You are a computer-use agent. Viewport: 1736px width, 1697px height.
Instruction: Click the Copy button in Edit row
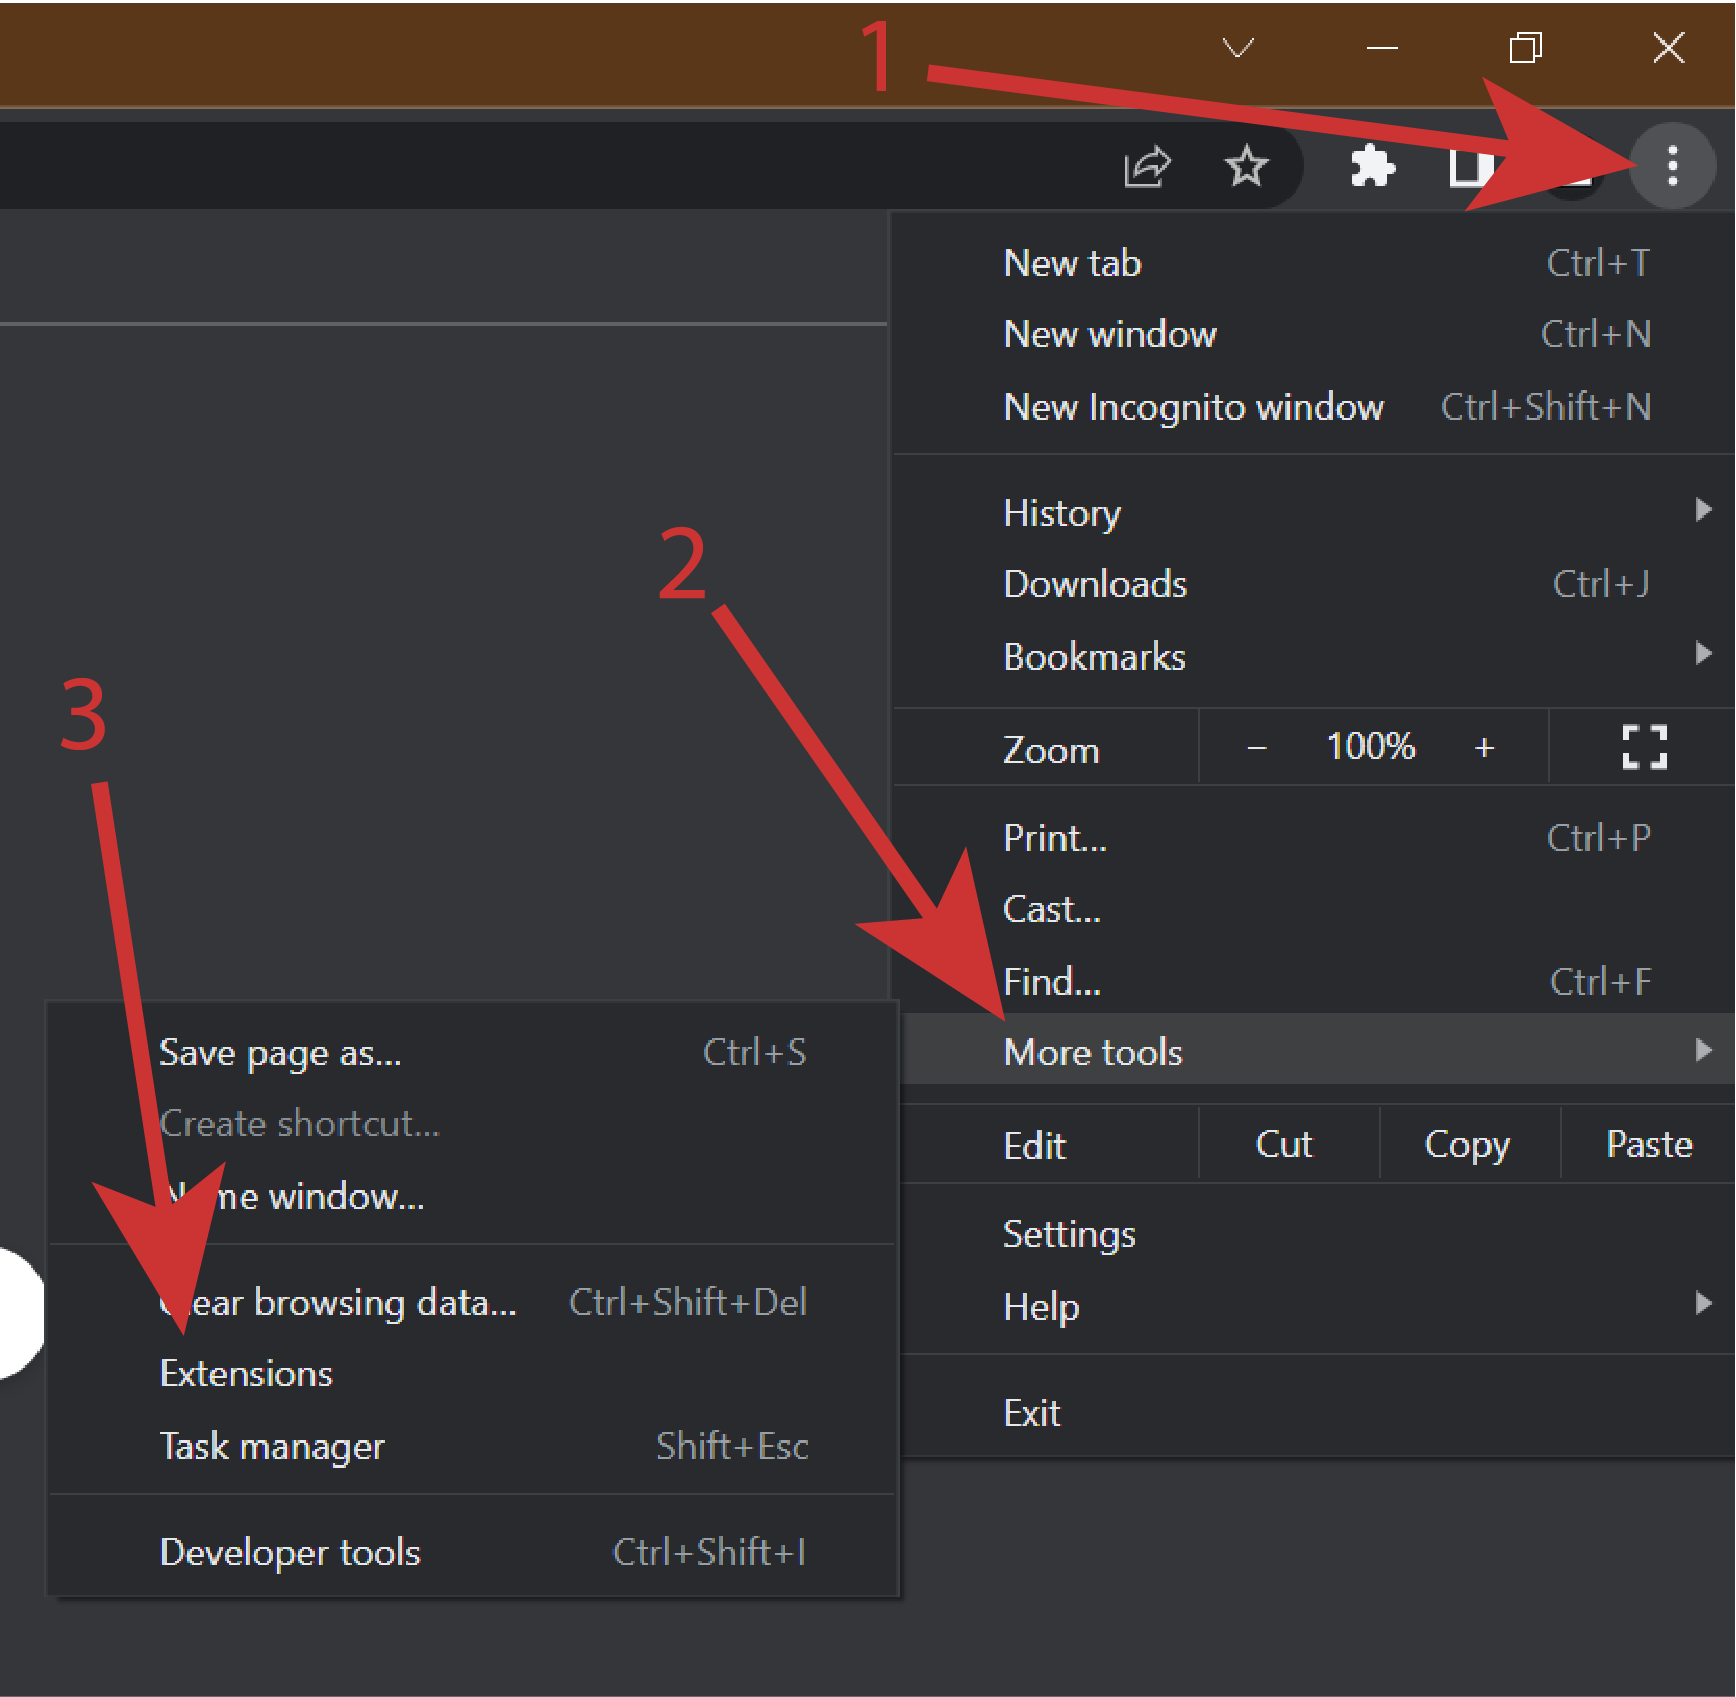(x=1467, y=1144)
